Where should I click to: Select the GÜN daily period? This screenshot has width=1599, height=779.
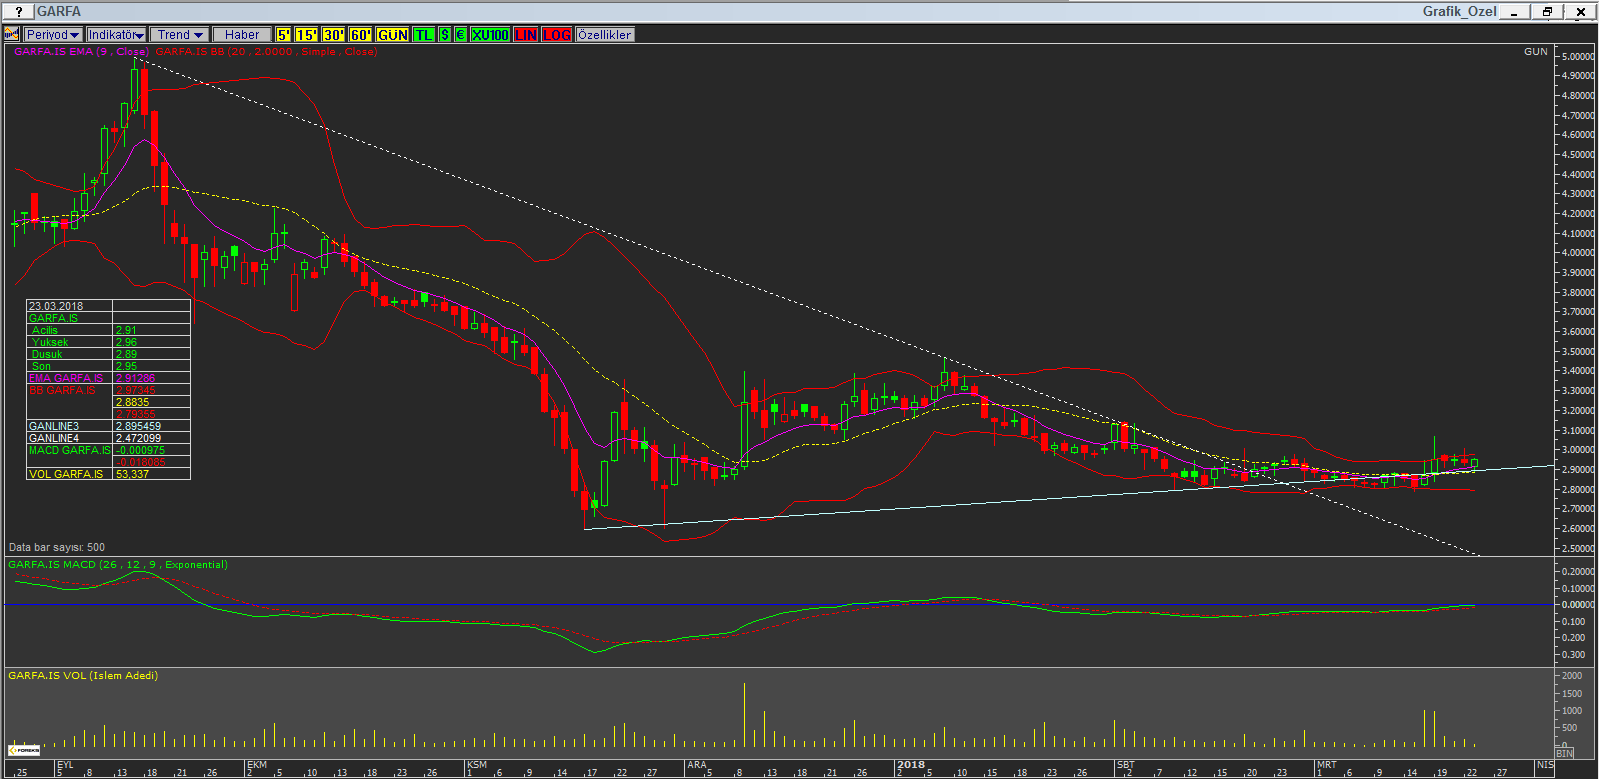click(x=393, y=35)
